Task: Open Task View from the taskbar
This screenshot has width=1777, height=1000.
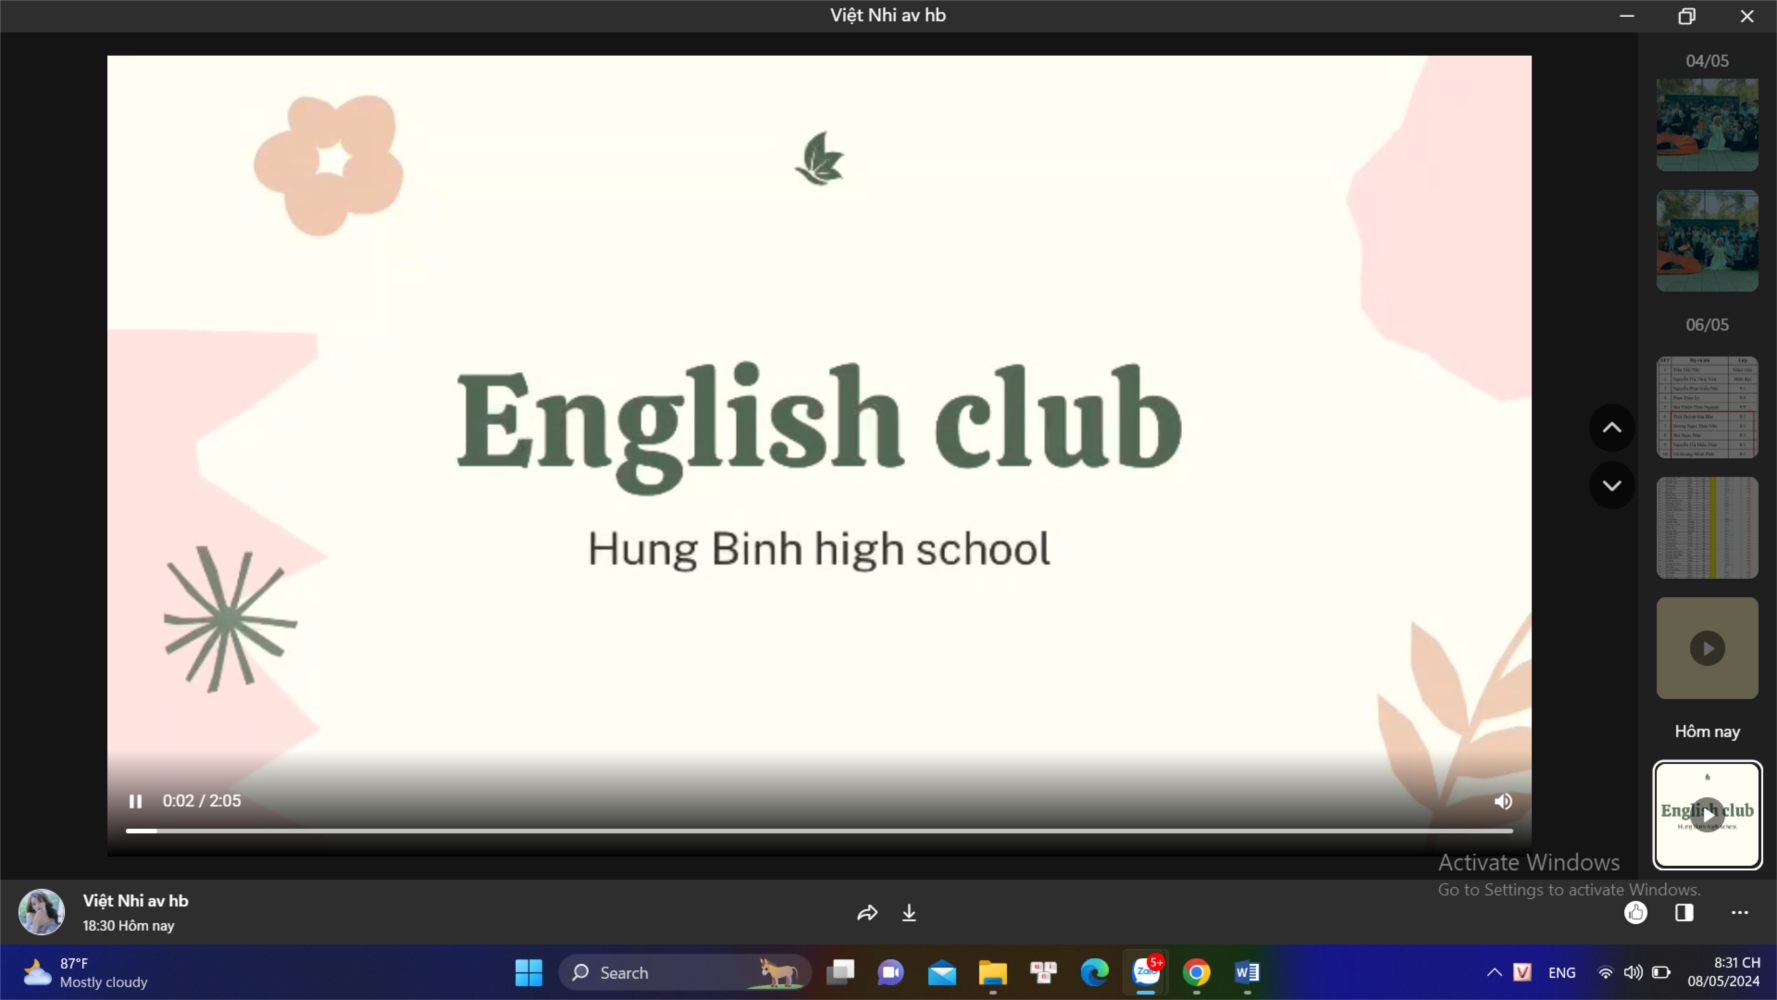Action: pyautogui.click(x=841, y=972)
